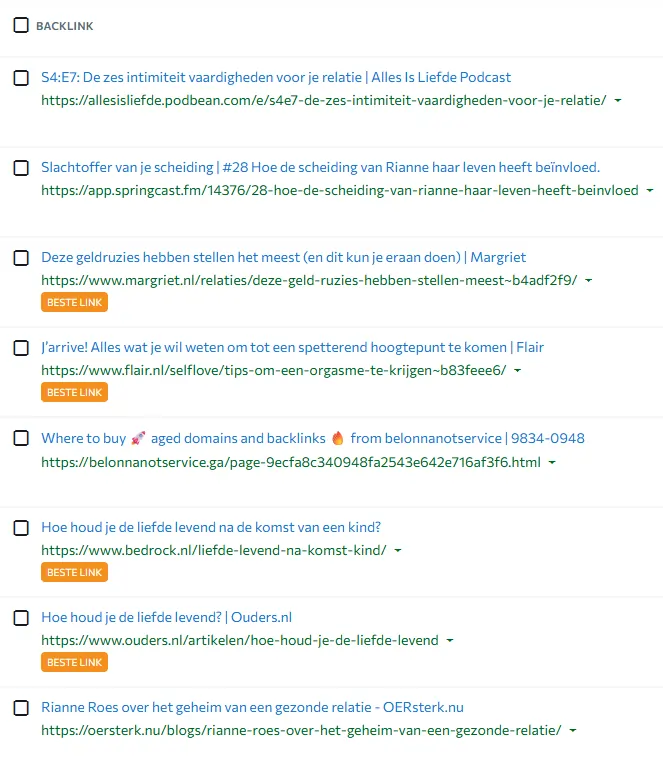Click the Hoe houd je de liefde levend Ouders.nl title
The height and width of the screenshot is (767, 663).
click(166, 617)
